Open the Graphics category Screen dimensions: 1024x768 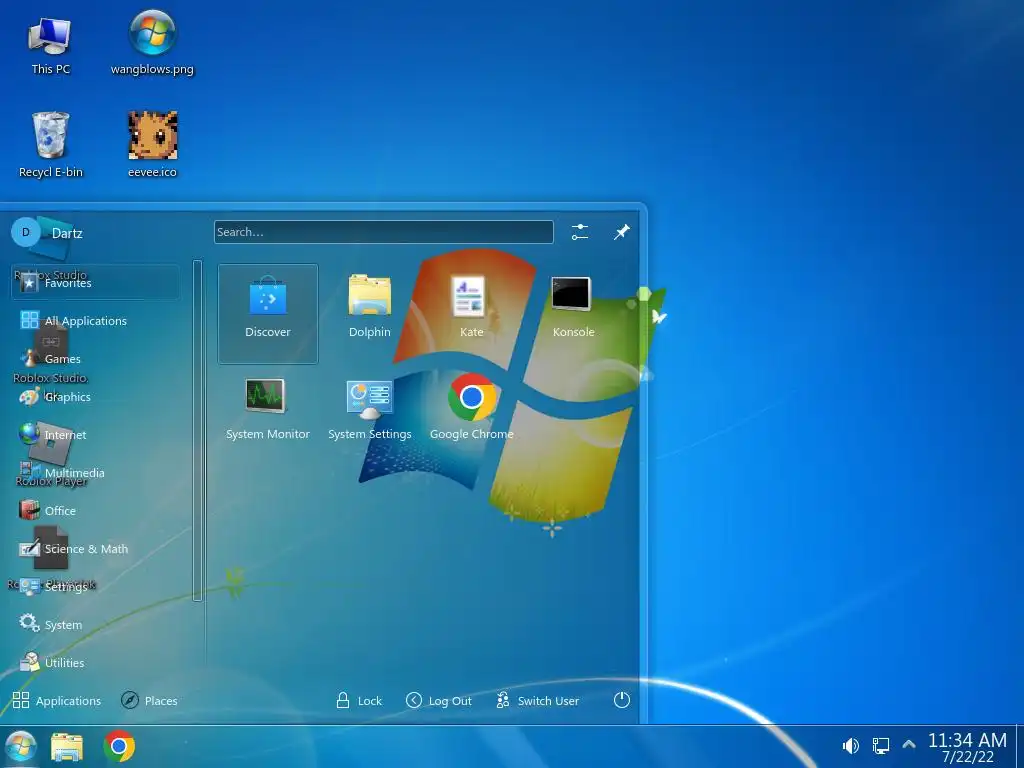[x=95, y=396]
